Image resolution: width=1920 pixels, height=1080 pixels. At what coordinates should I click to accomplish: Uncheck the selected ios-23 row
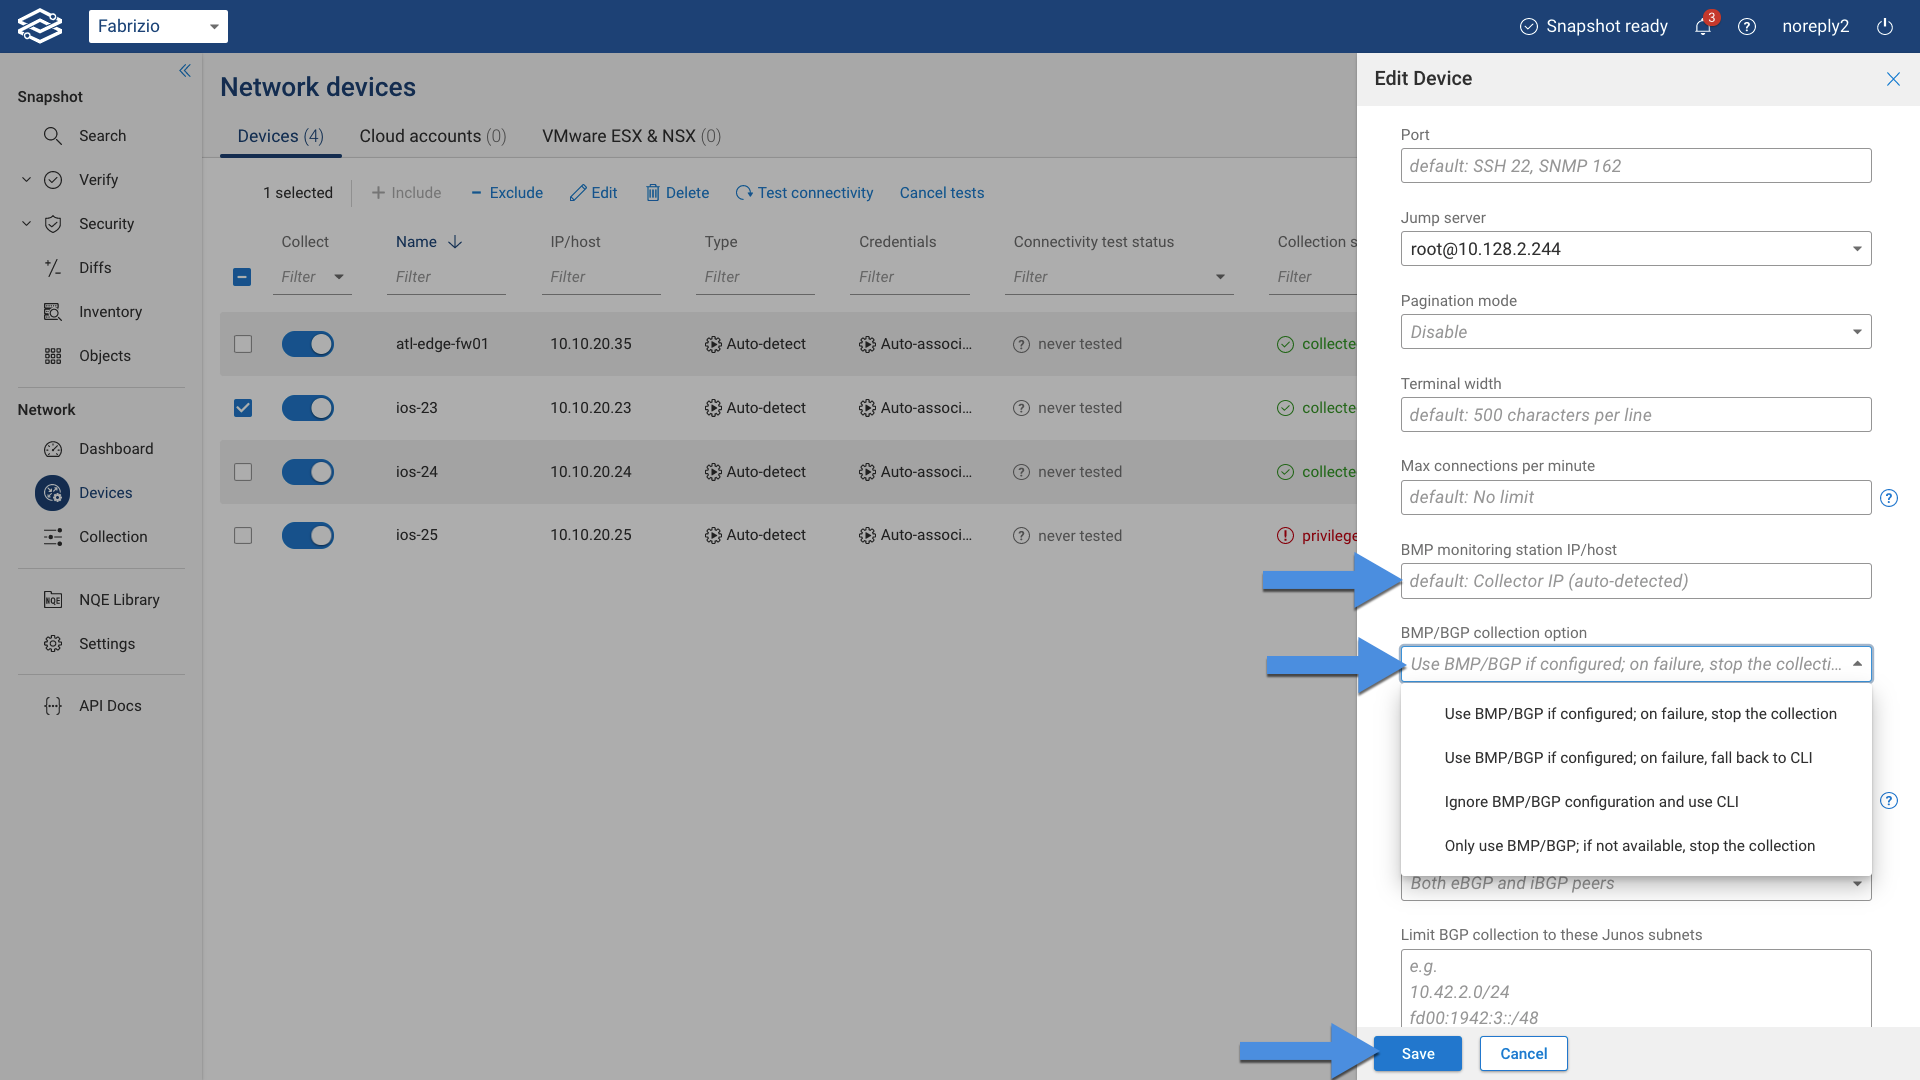pyautogui.click(x=242, y=407)
